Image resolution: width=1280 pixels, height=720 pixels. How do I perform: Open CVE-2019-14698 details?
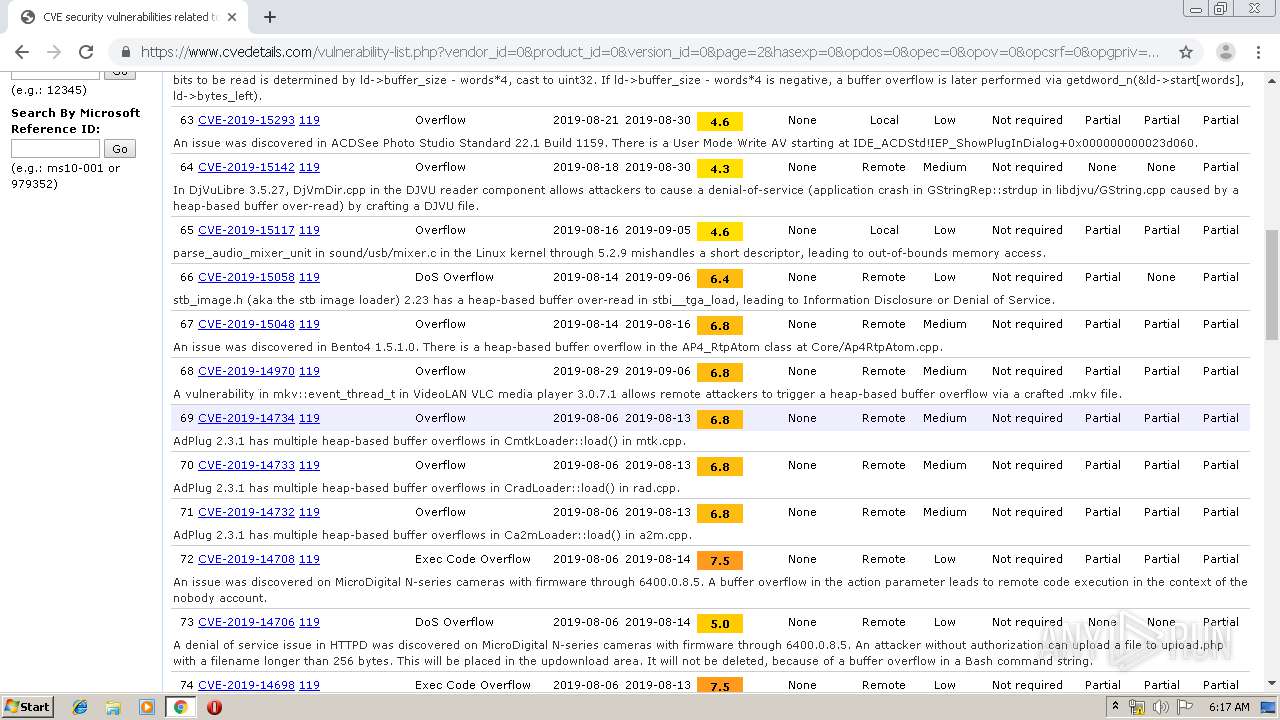(246, 685)
